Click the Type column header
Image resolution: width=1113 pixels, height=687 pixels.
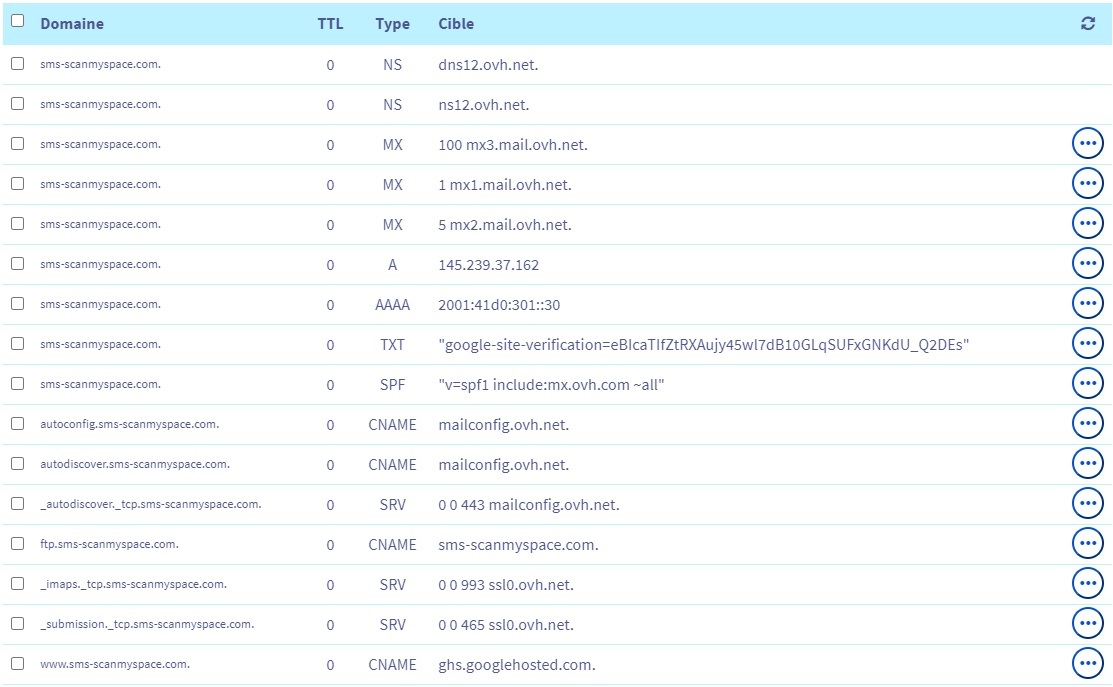(x=392, y=24)
